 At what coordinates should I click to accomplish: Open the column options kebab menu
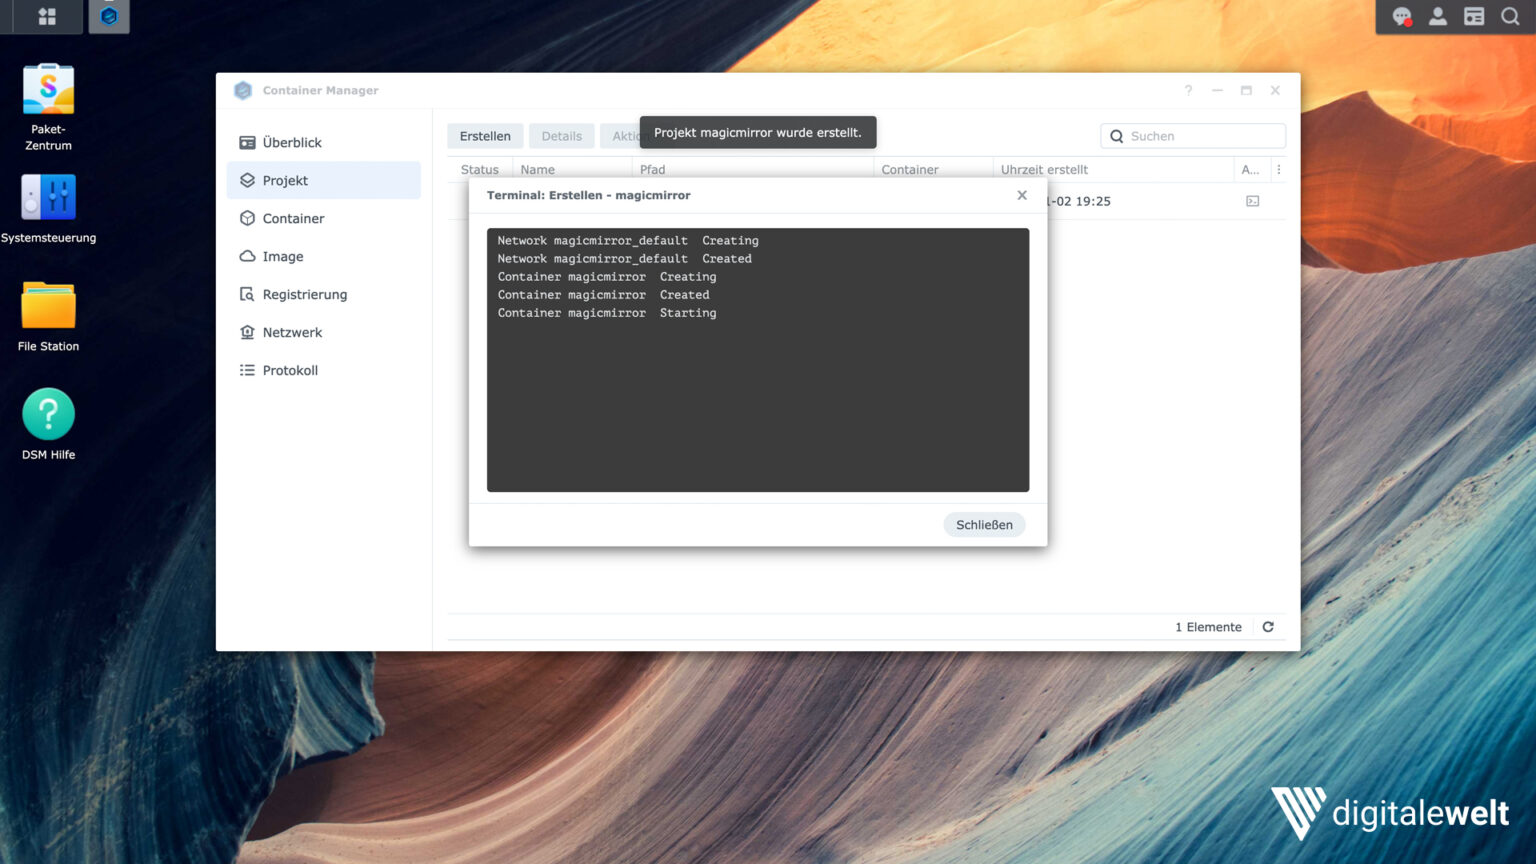[x=1280, y=169]
